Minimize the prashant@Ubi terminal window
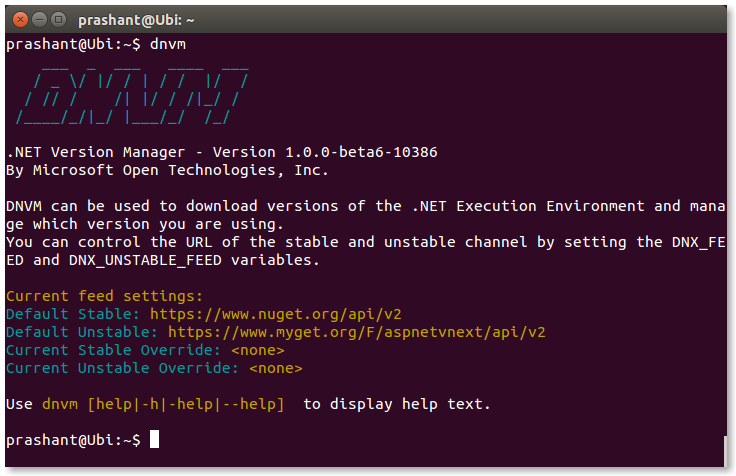 click(x=39, y=20)
